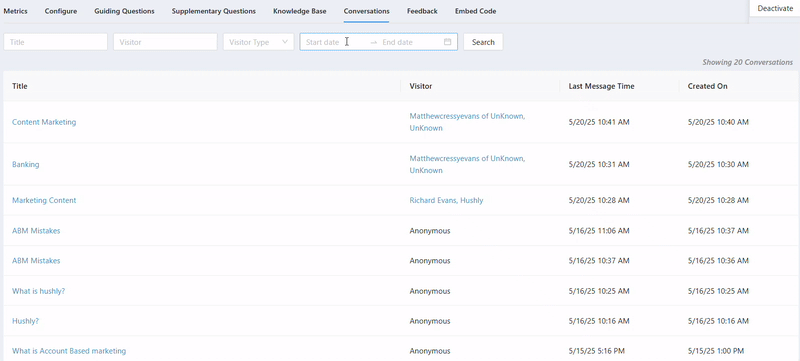The image size is (800, 361).
Task: Select the Knowledge Base tab
Action: tap(299, 11)
